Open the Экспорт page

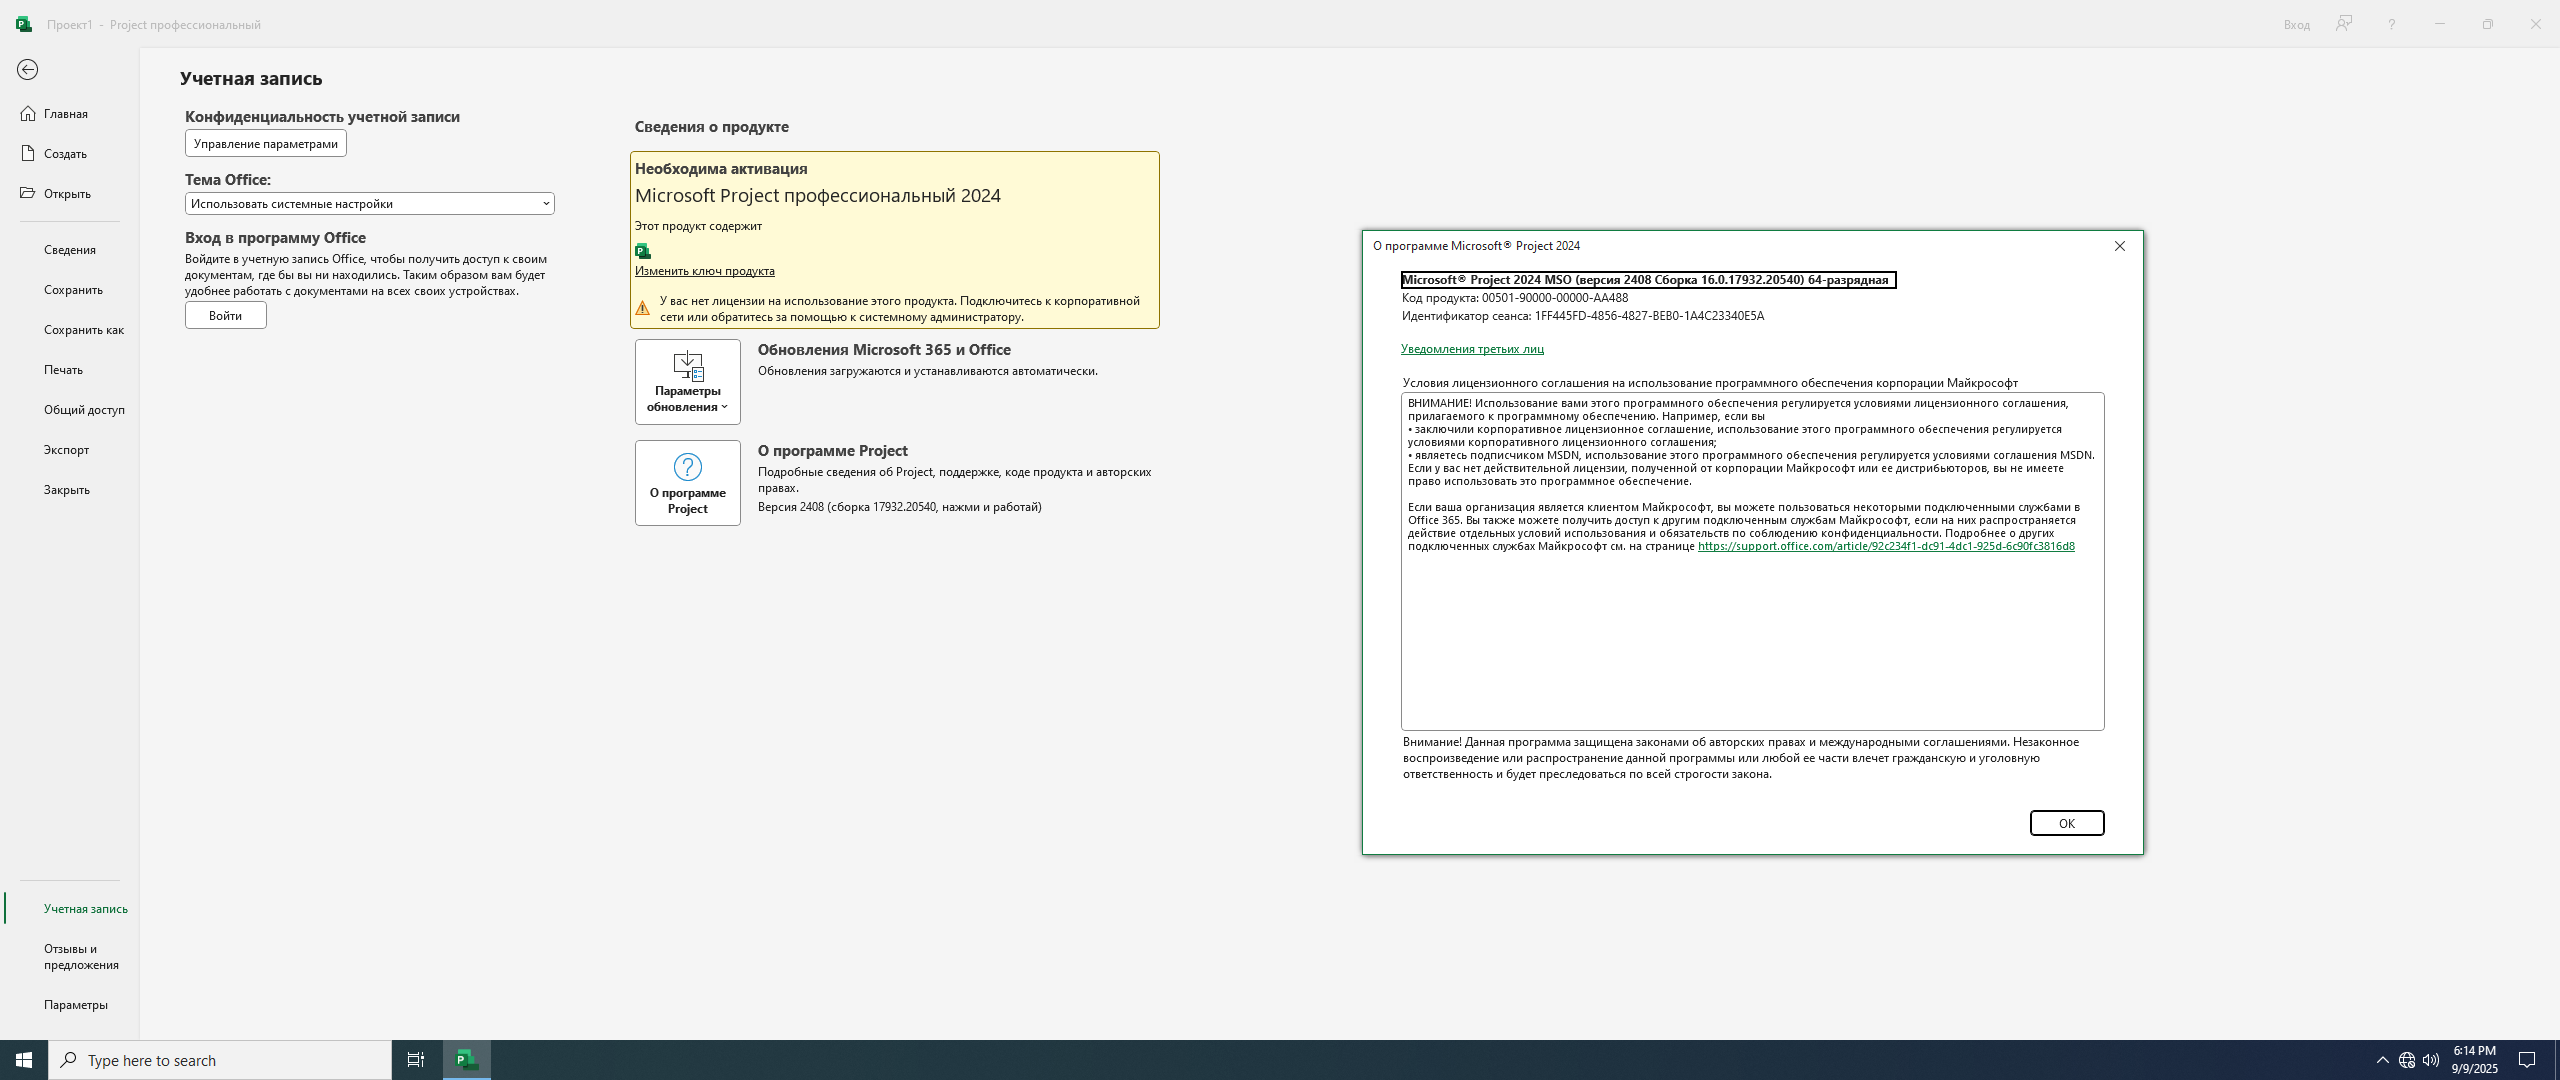click(x=66, y=450)
